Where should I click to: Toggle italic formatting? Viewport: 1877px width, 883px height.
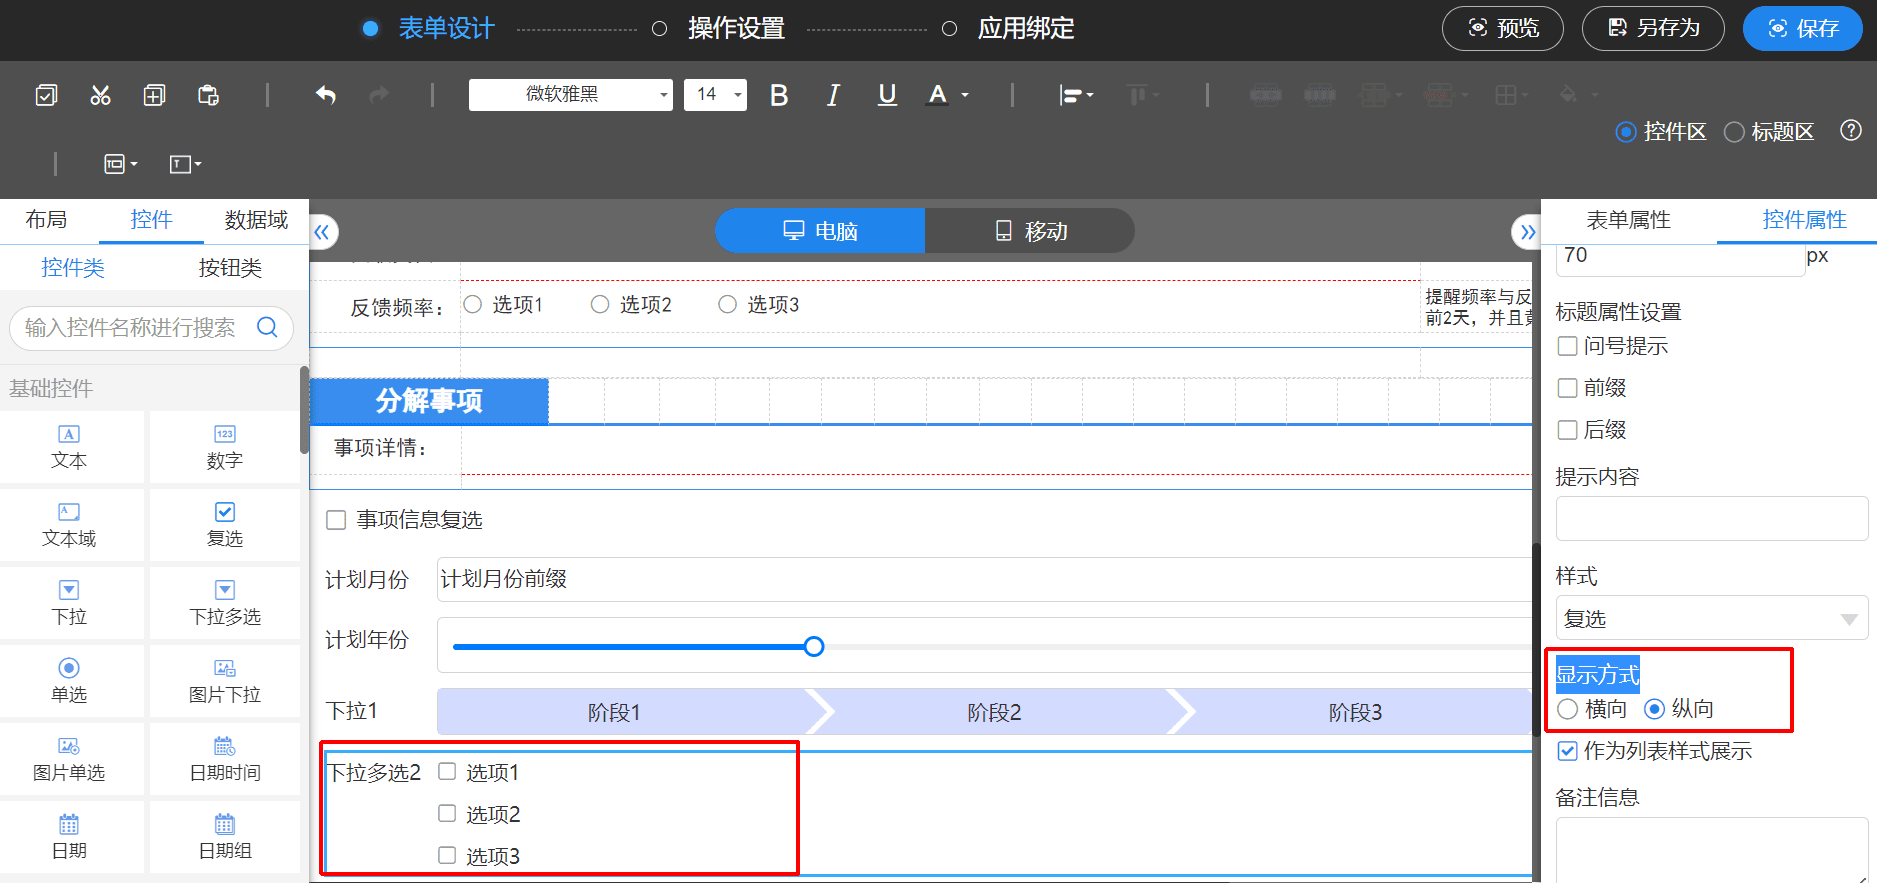point(833,95)
